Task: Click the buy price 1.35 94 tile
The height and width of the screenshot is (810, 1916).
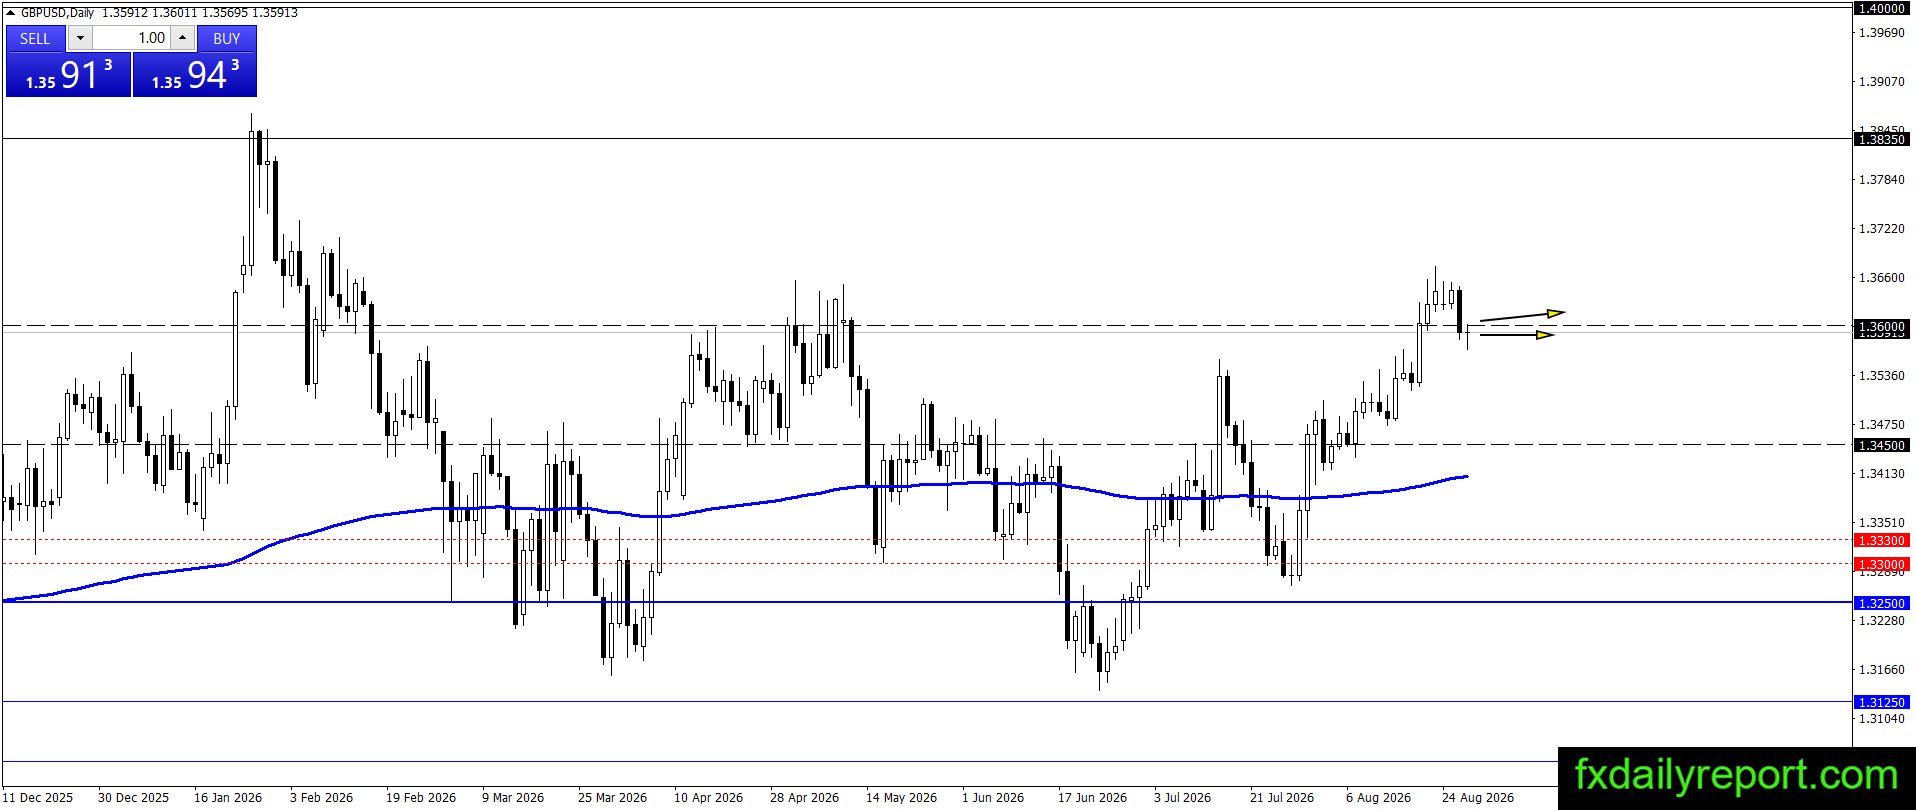Action: click(195, 74)
